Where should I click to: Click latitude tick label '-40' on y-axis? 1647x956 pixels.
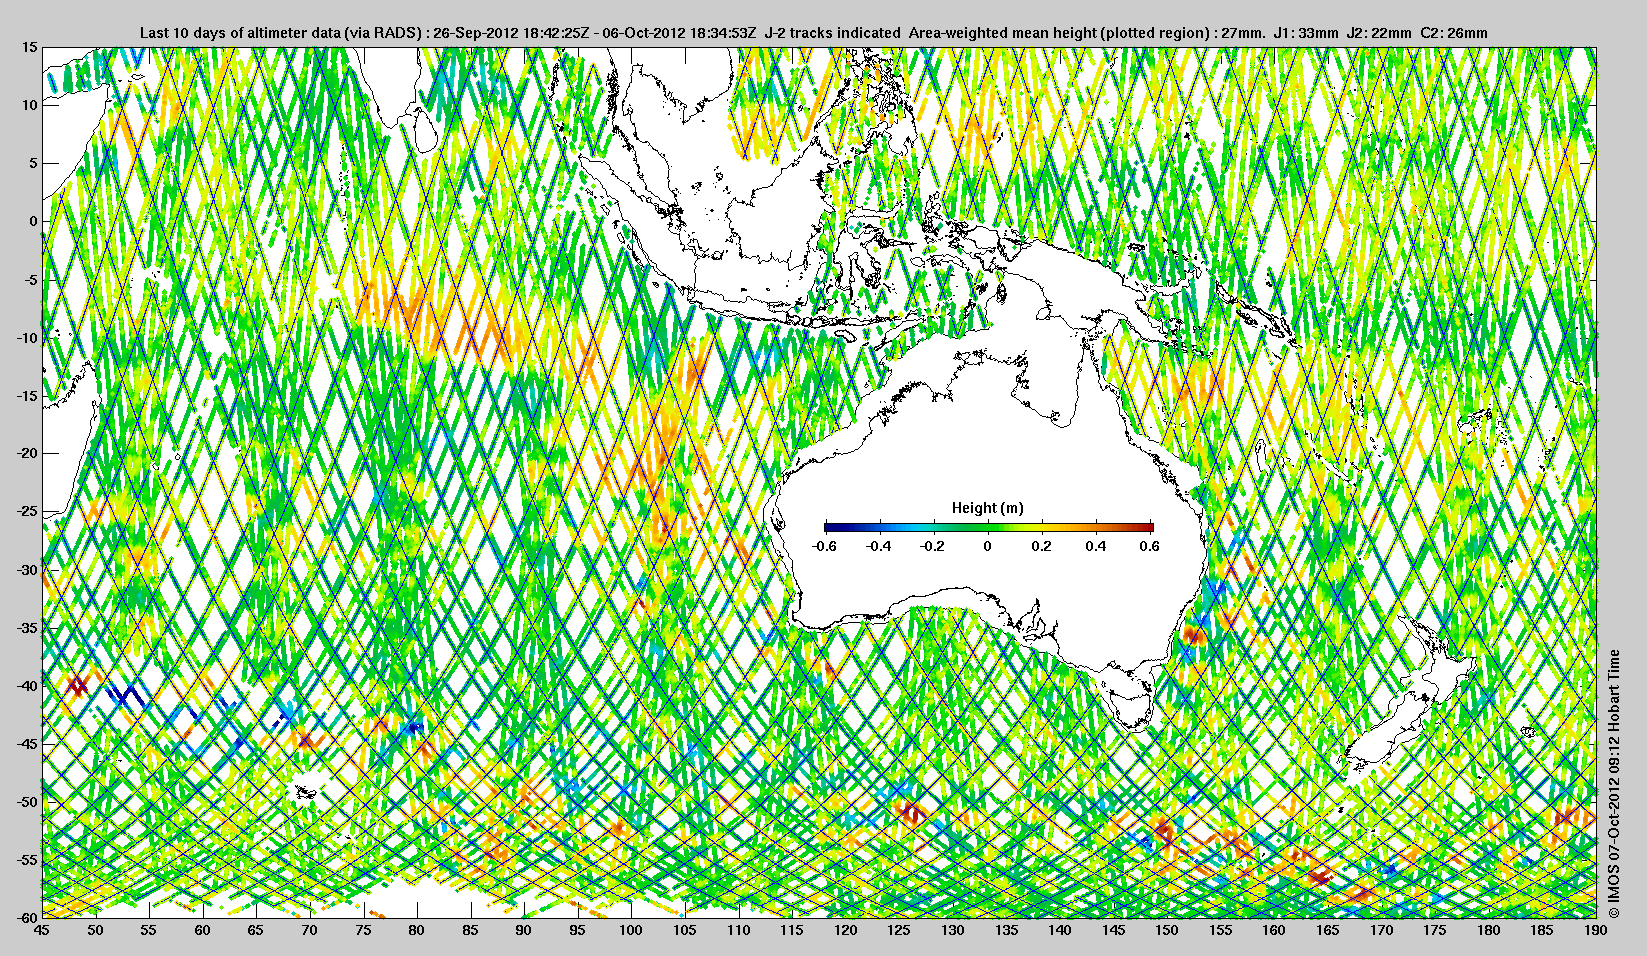(x=26, y=685)
